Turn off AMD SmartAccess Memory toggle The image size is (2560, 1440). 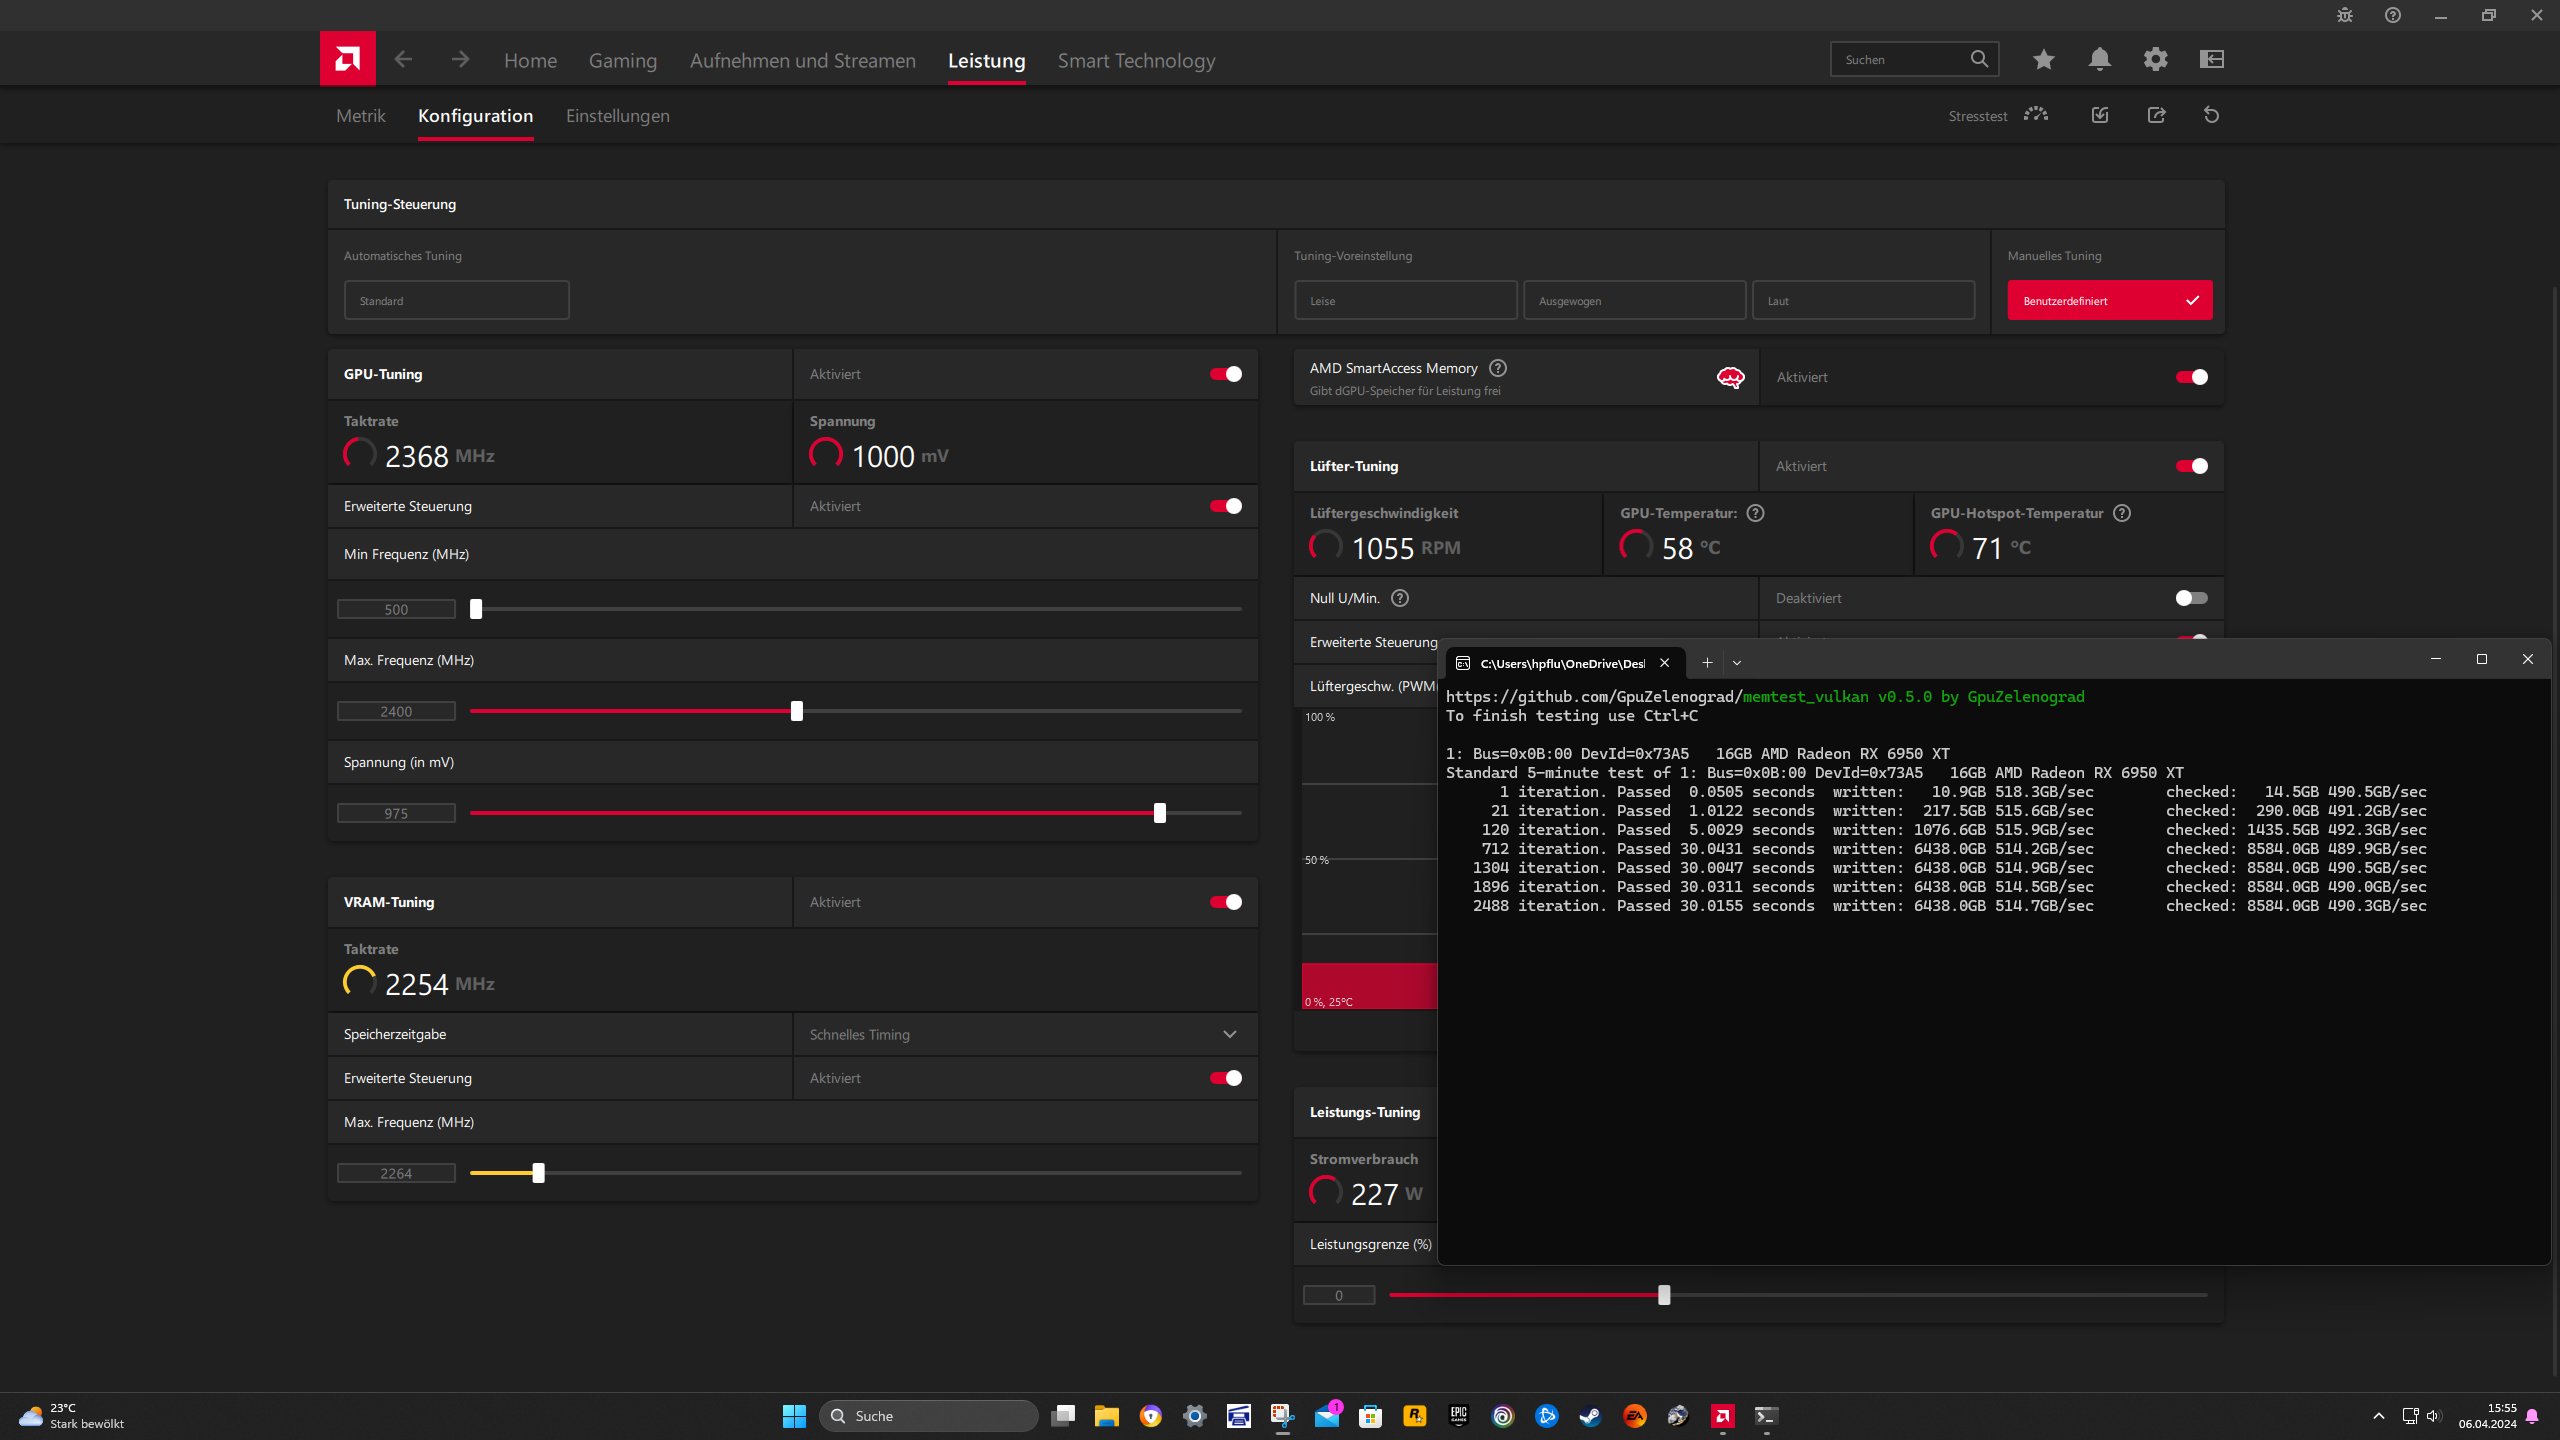pyautogui.click(x=2190, y=377)
